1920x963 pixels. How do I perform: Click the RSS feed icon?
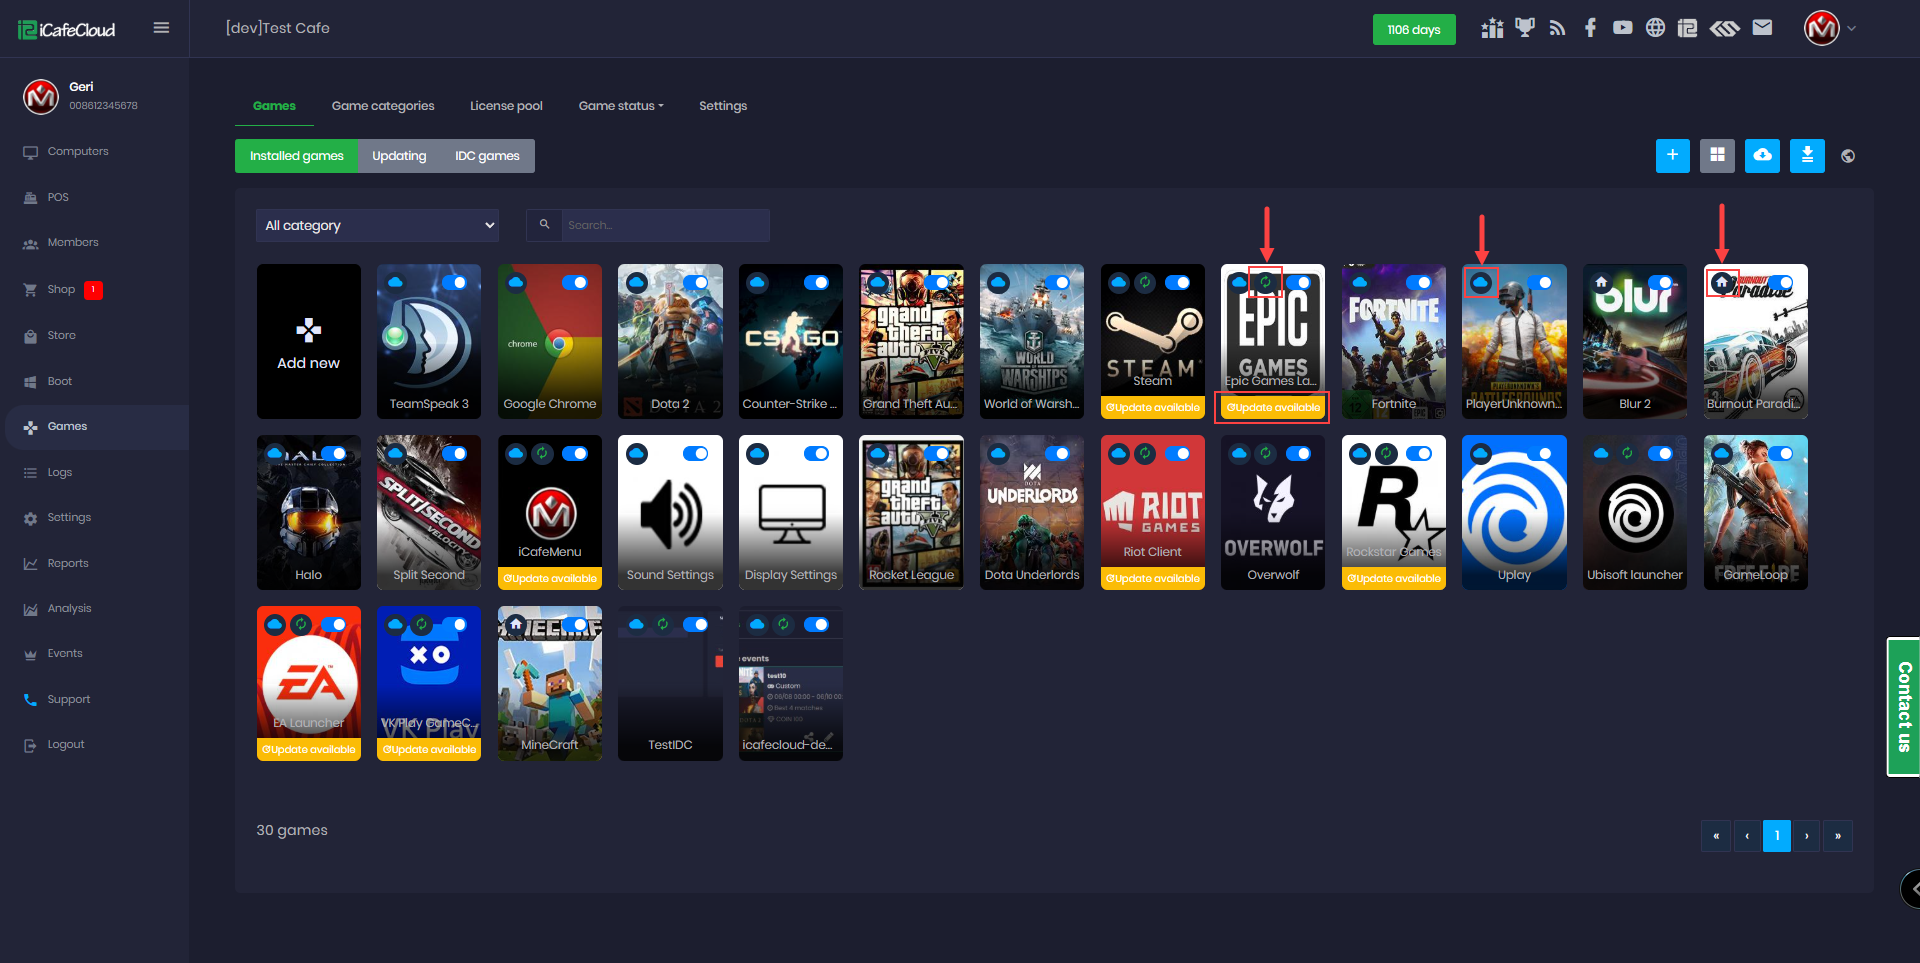pos(1557,28)
